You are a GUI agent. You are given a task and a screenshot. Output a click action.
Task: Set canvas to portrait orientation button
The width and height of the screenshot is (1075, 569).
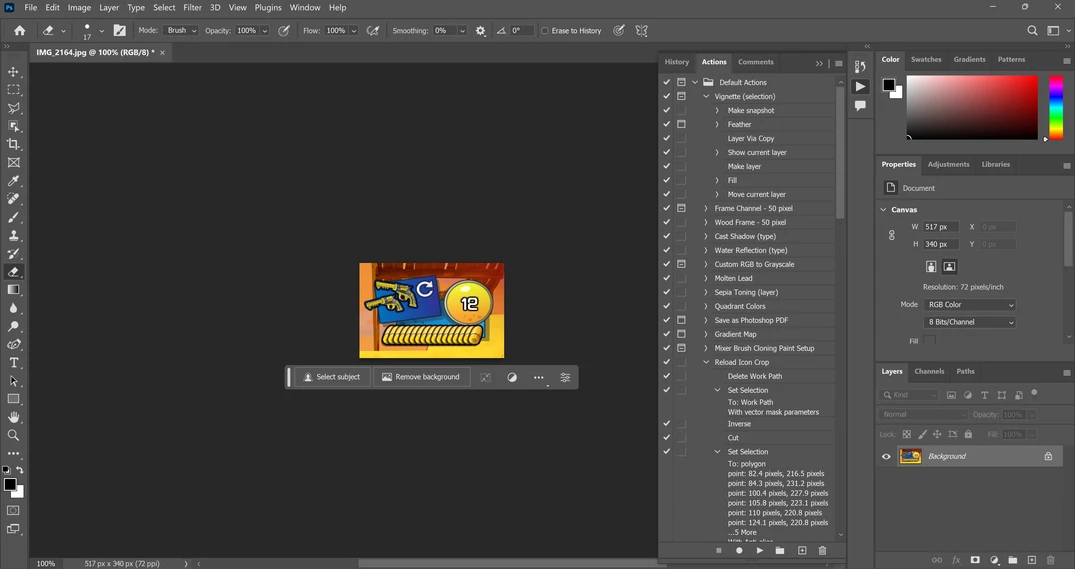click(931, 267)
